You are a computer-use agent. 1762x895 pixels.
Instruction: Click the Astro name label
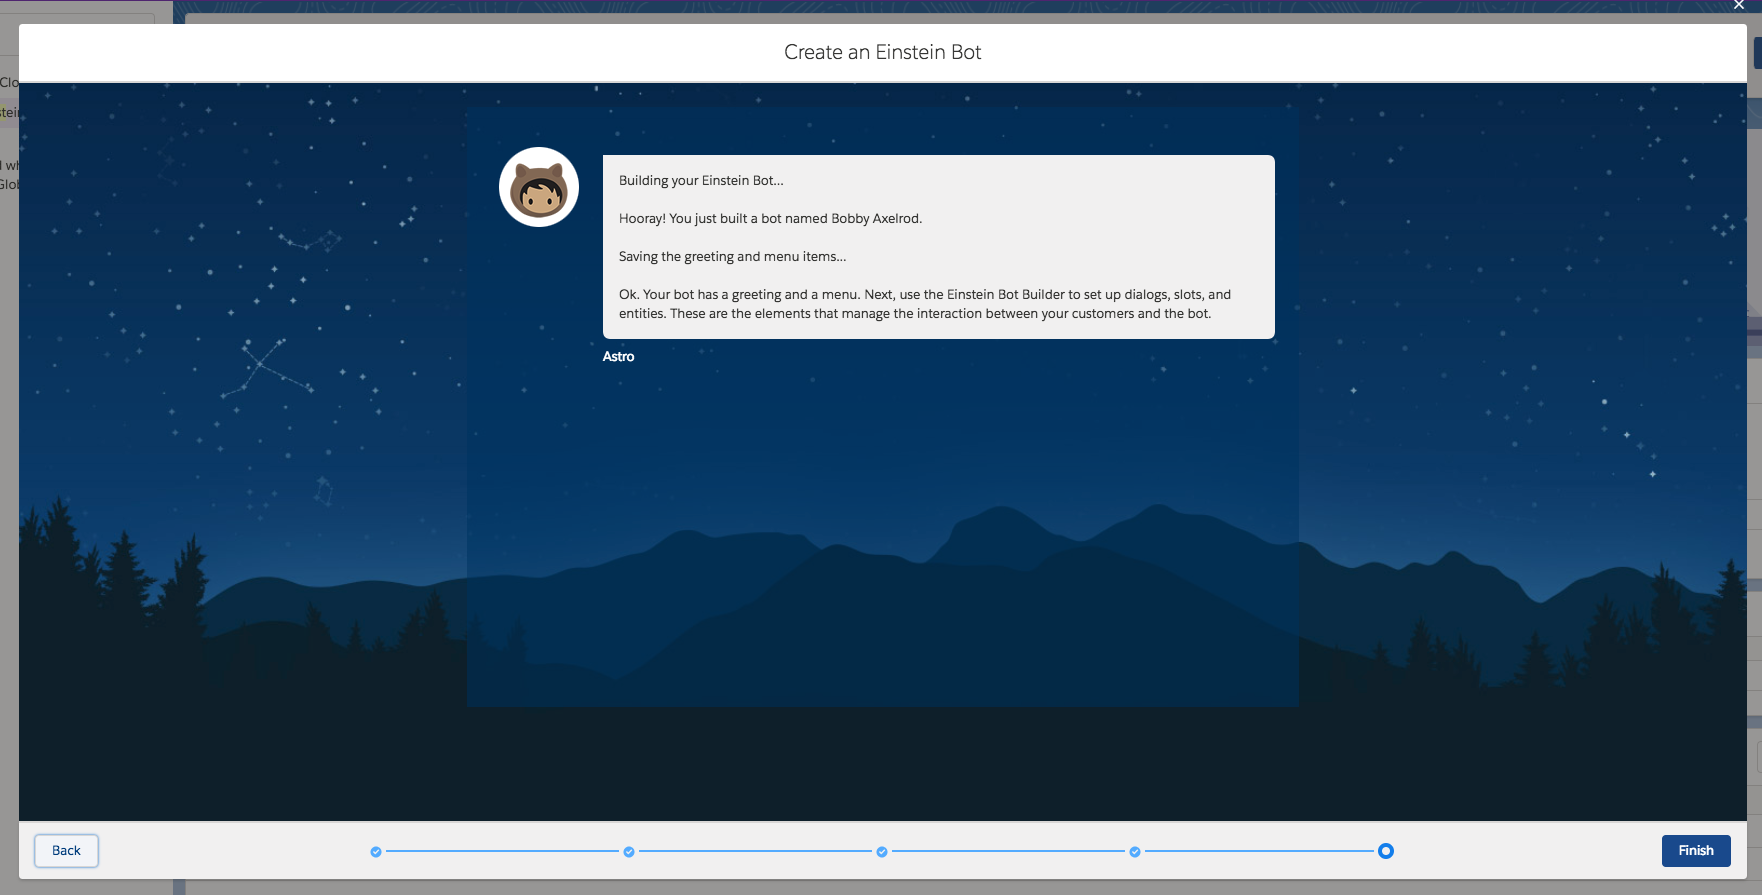pyautogui.click(x=618, y=357)
